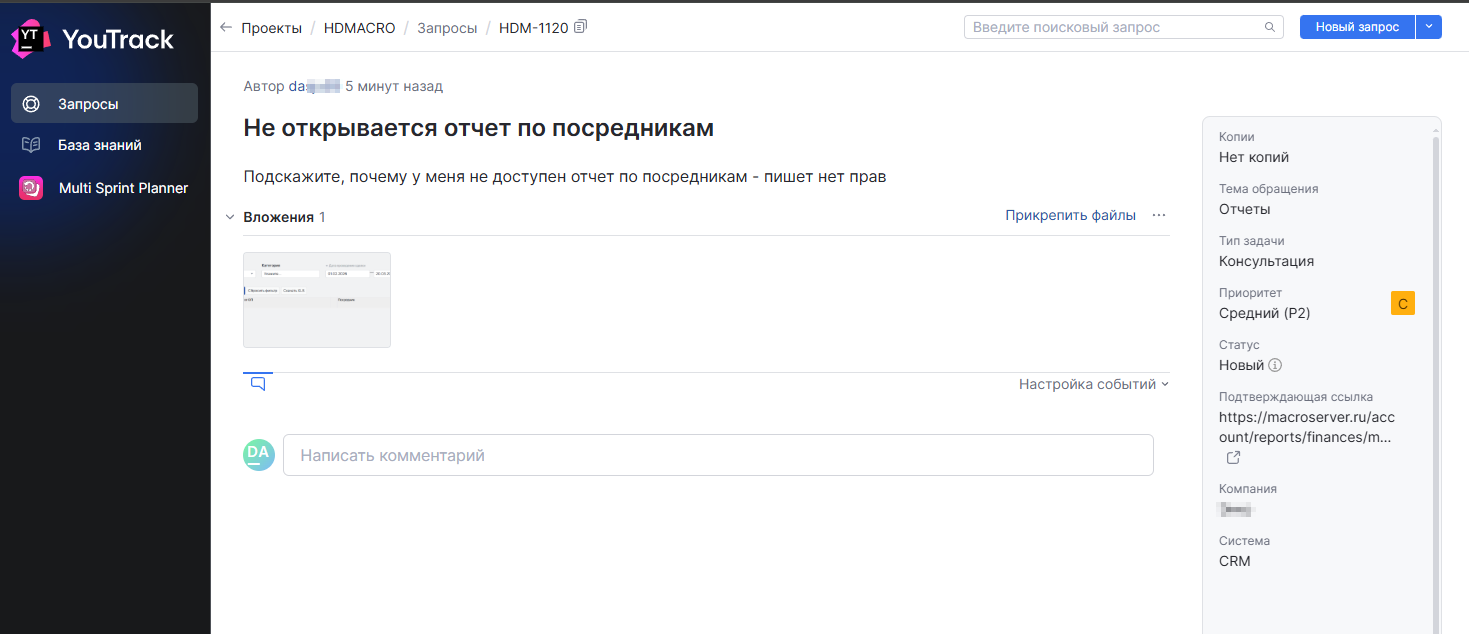The image size is (1469, 634).
Task: Click into the Написать комментарий field
Action: coord(718,455)
